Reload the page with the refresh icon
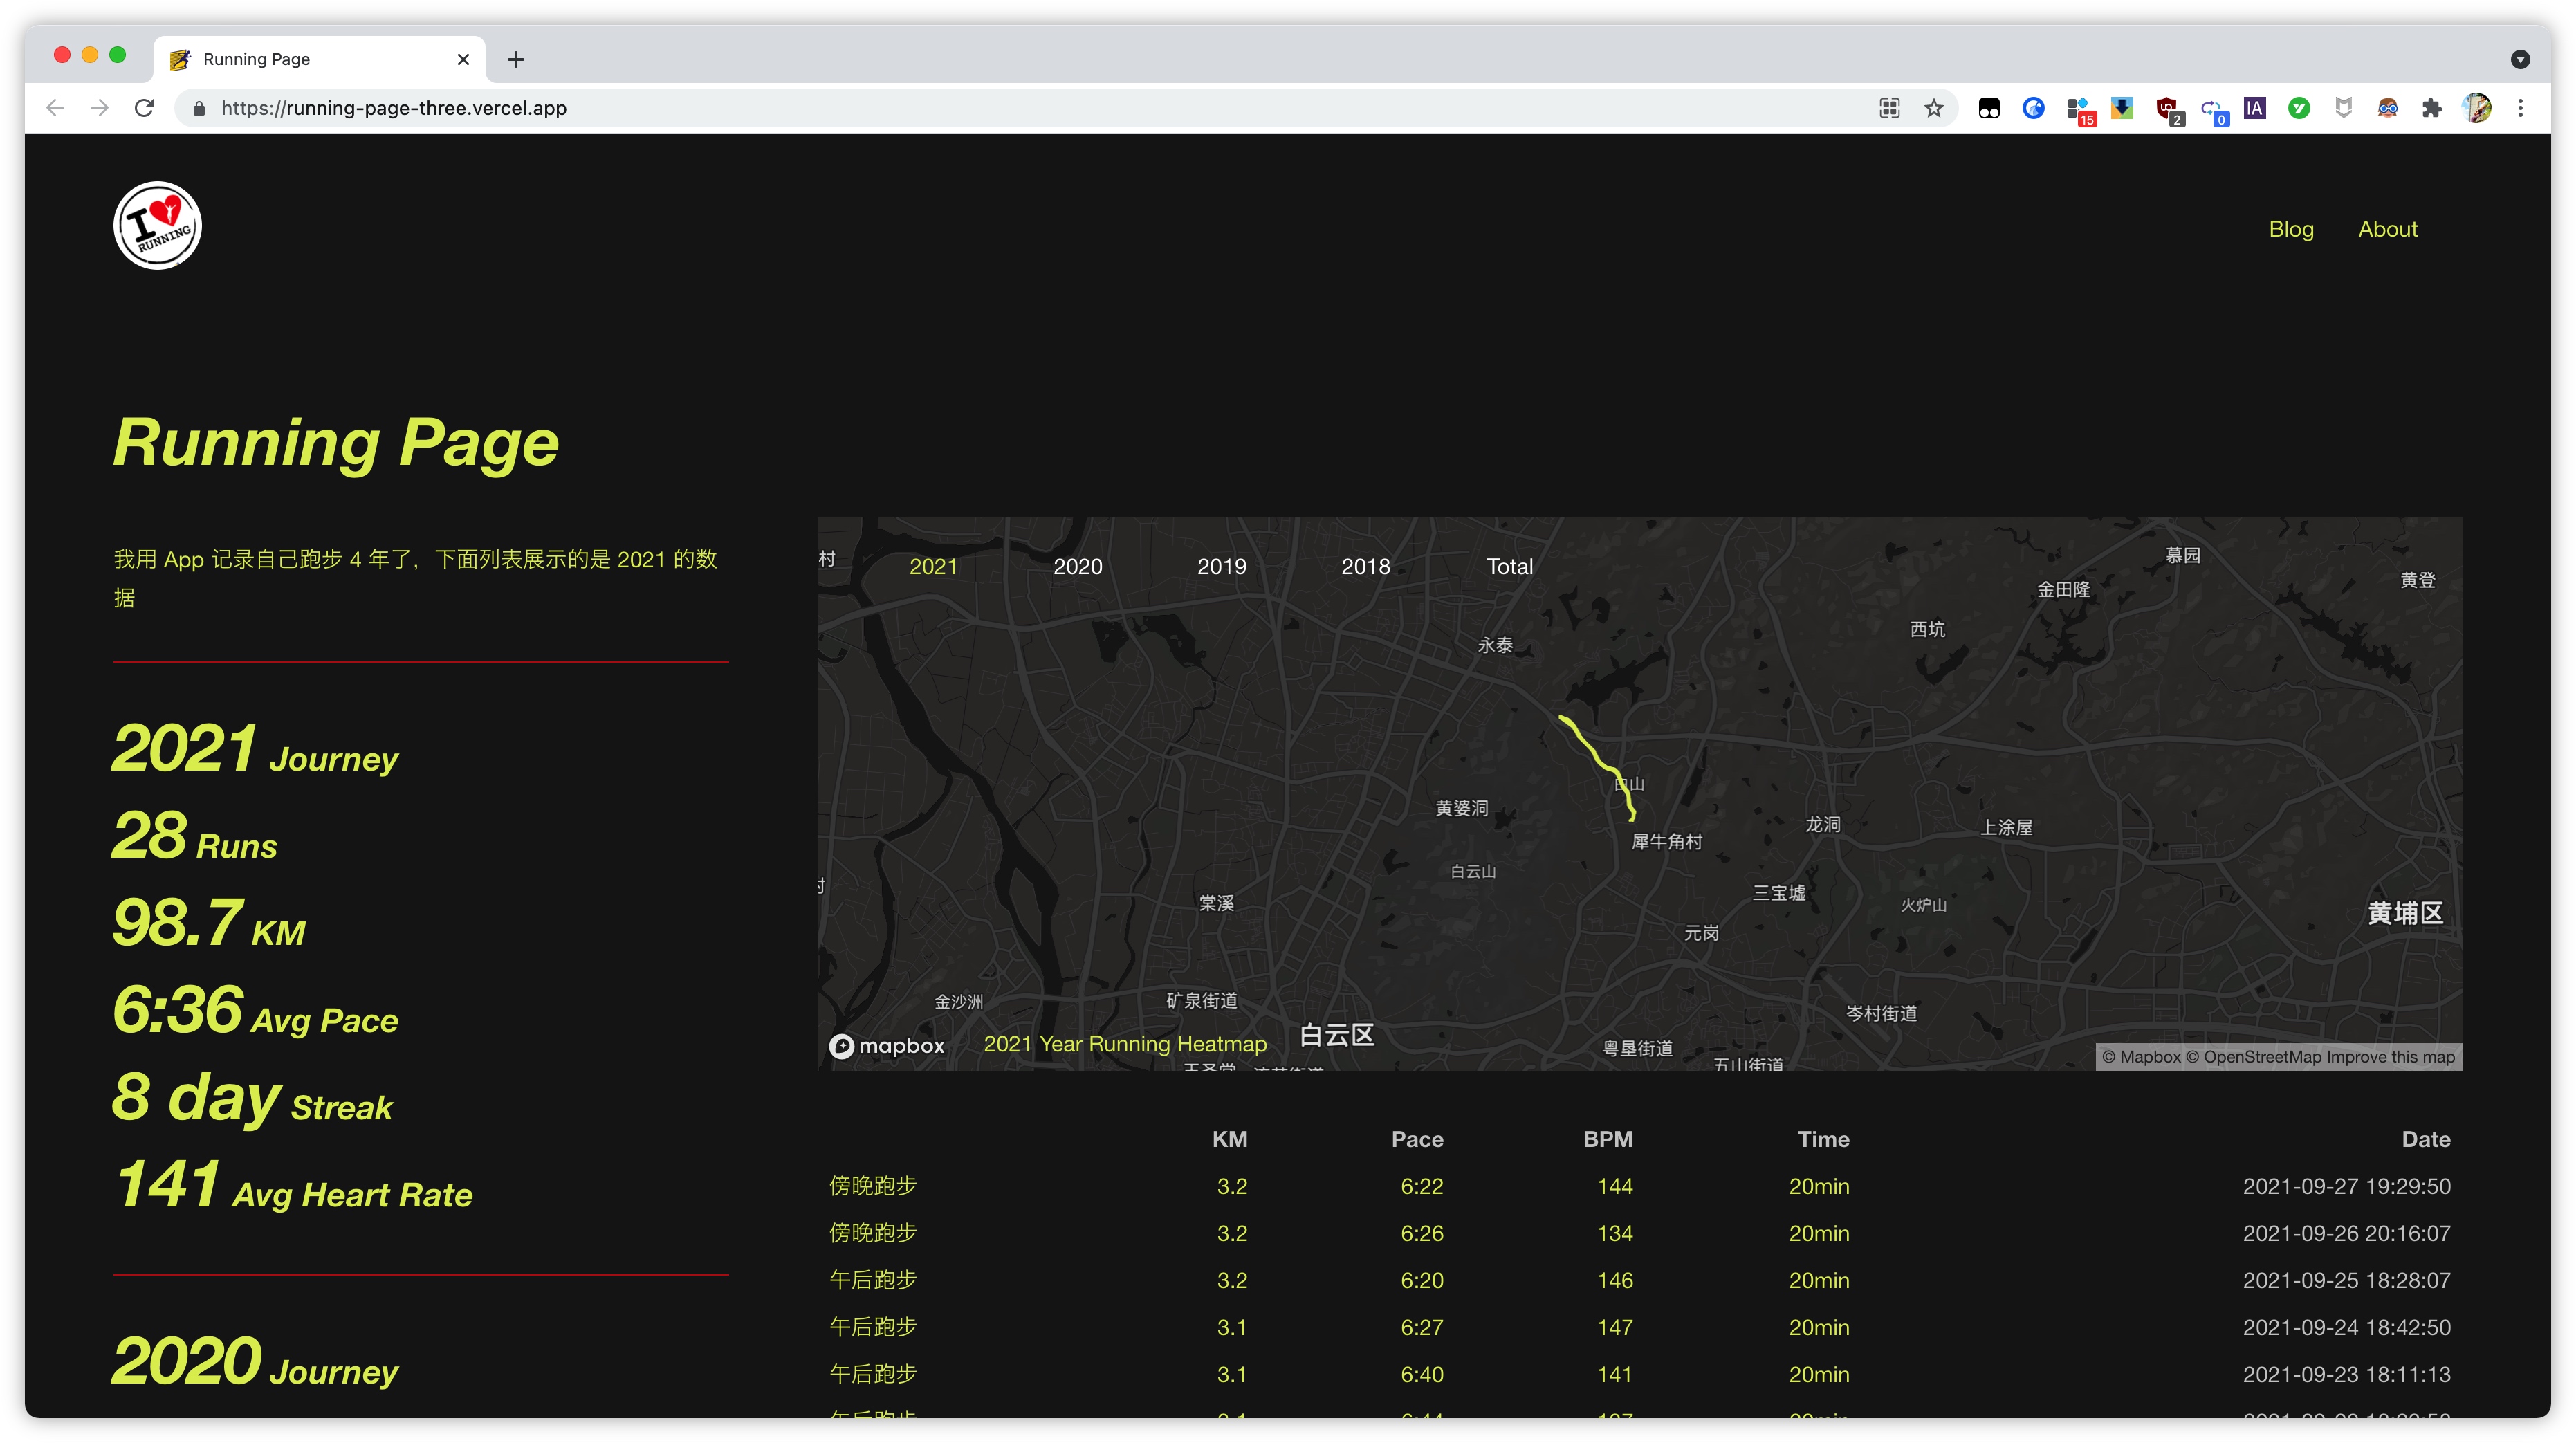The width and height of the screenshot is (2576, 1443). (144, 108)
